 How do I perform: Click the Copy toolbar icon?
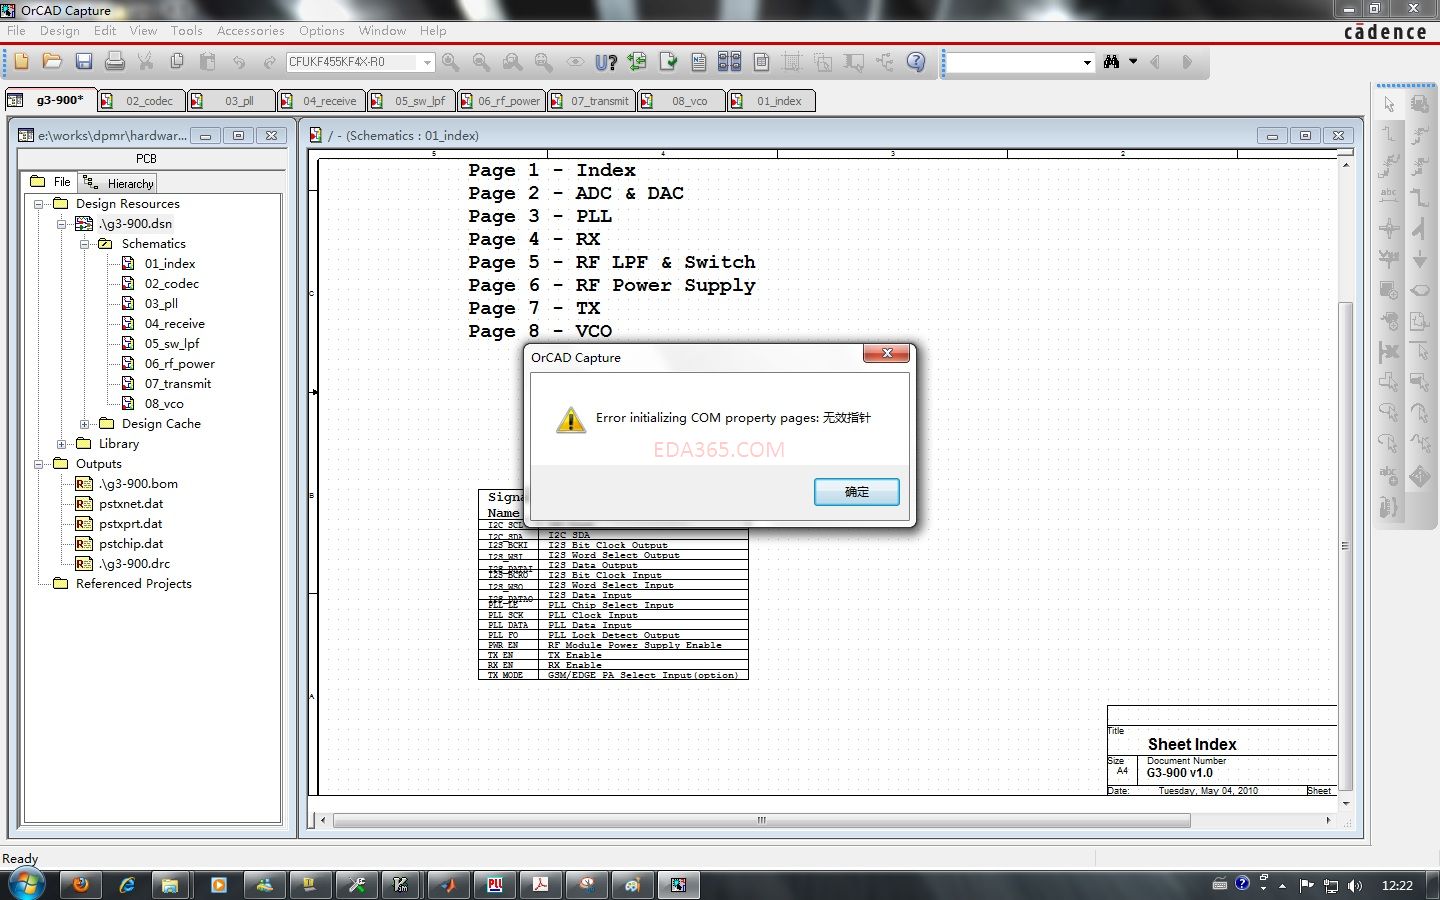(177, 62)
